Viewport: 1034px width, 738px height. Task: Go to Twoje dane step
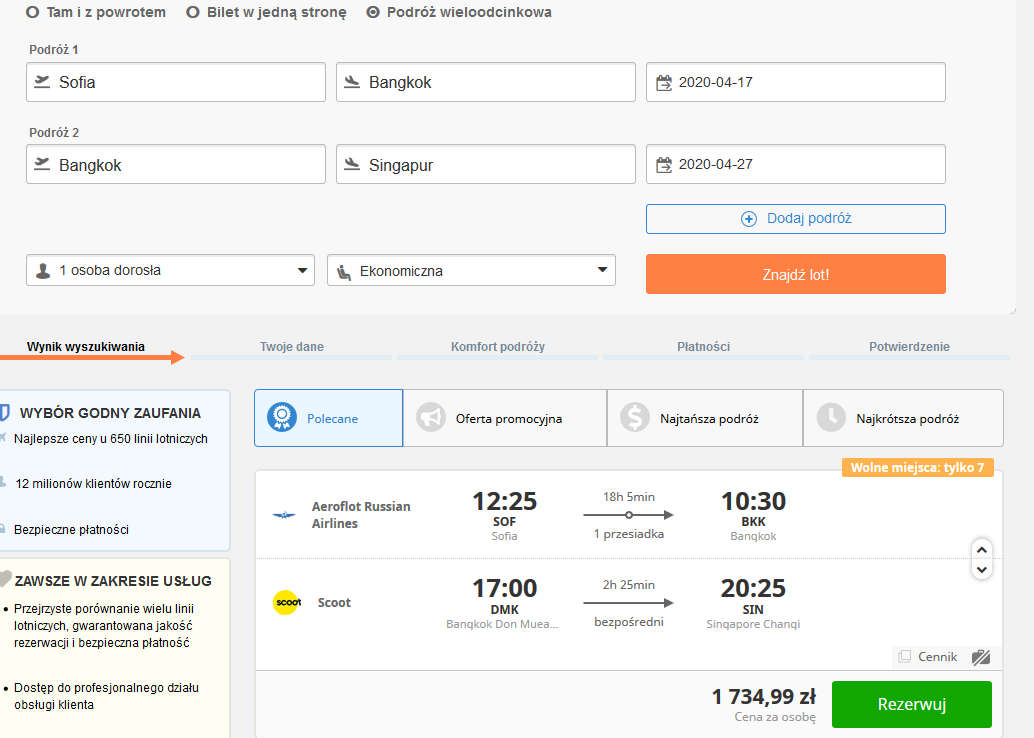point(291,347)
